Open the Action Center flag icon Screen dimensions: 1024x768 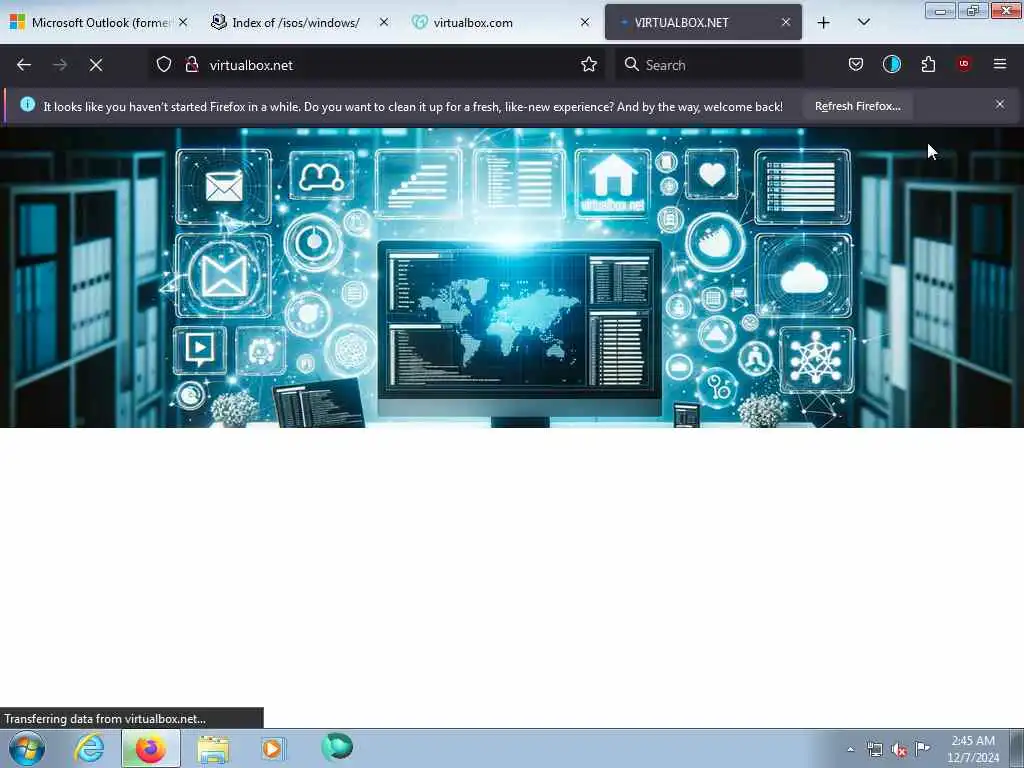922,748
